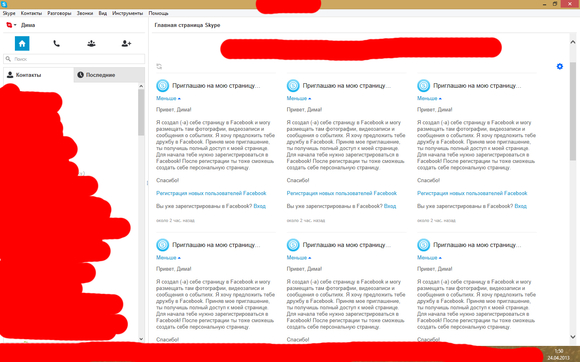This screenshot has width=580, height=362.
Task: Click the contacts list scrollbar down arrow
Action: tap(141, 339)
